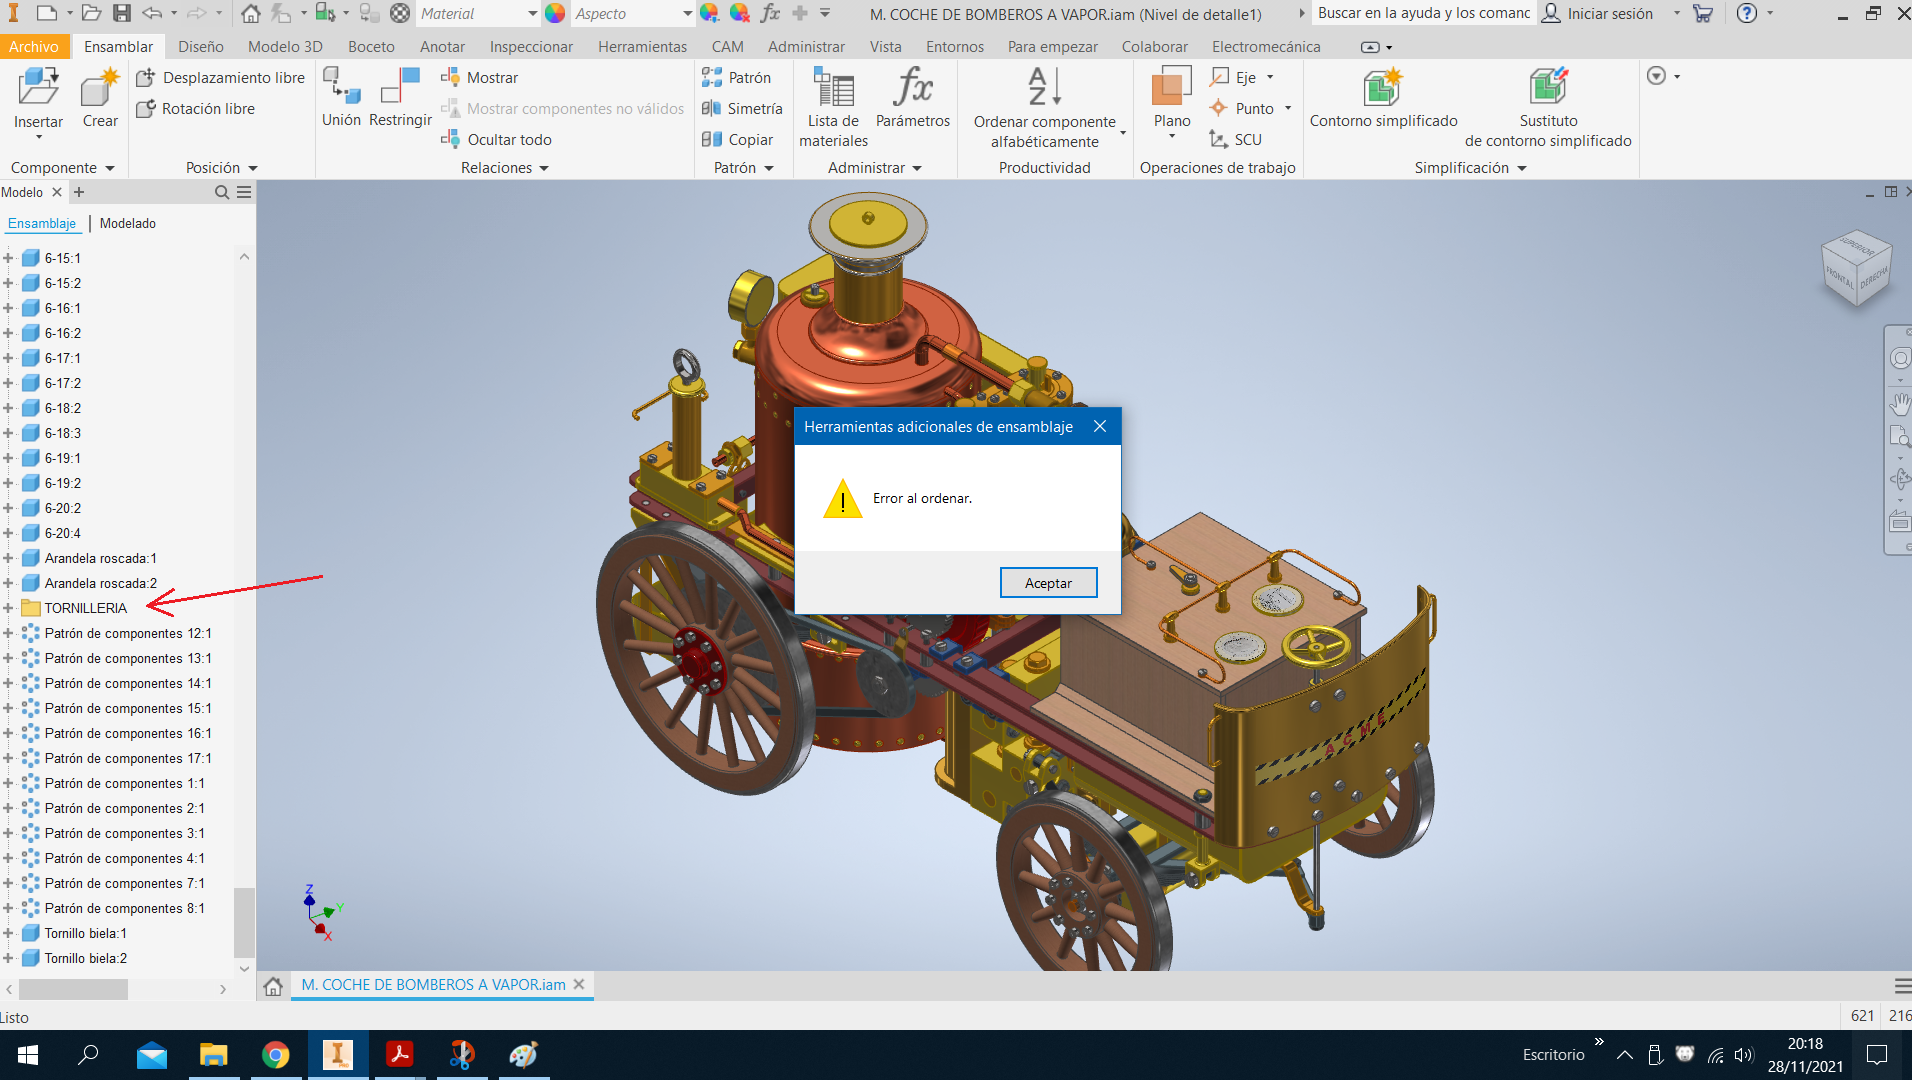This screenshot has width=1912, height=1080.
Task: Select the Contorno simplificado tool
Action: [1382, 100]
